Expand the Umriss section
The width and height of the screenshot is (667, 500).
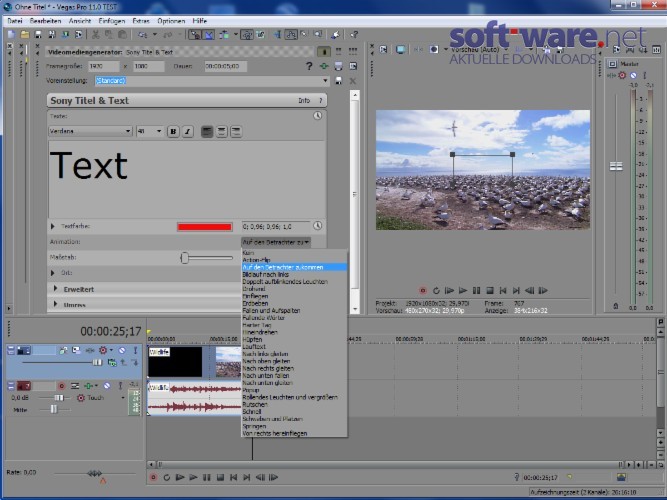click(55, 304)
